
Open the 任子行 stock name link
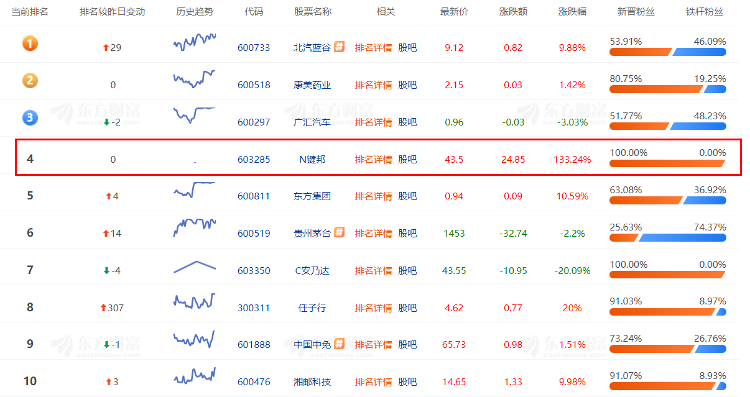tap(312, 308)
